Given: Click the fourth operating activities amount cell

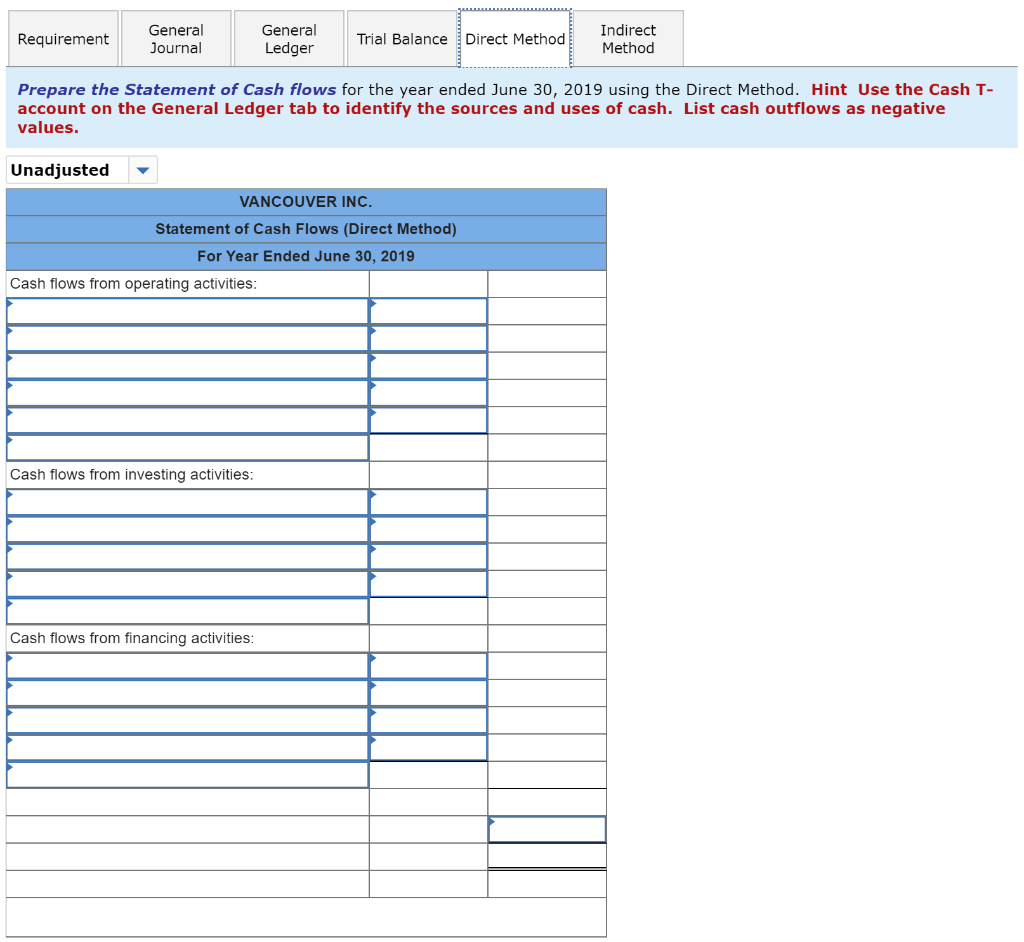Looking at the screenshot, I should 428,392.
